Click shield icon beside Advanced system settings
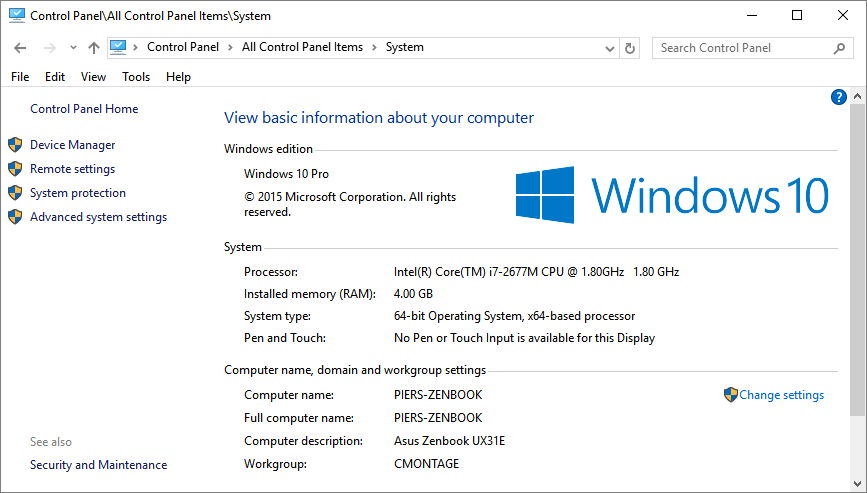 15,217
